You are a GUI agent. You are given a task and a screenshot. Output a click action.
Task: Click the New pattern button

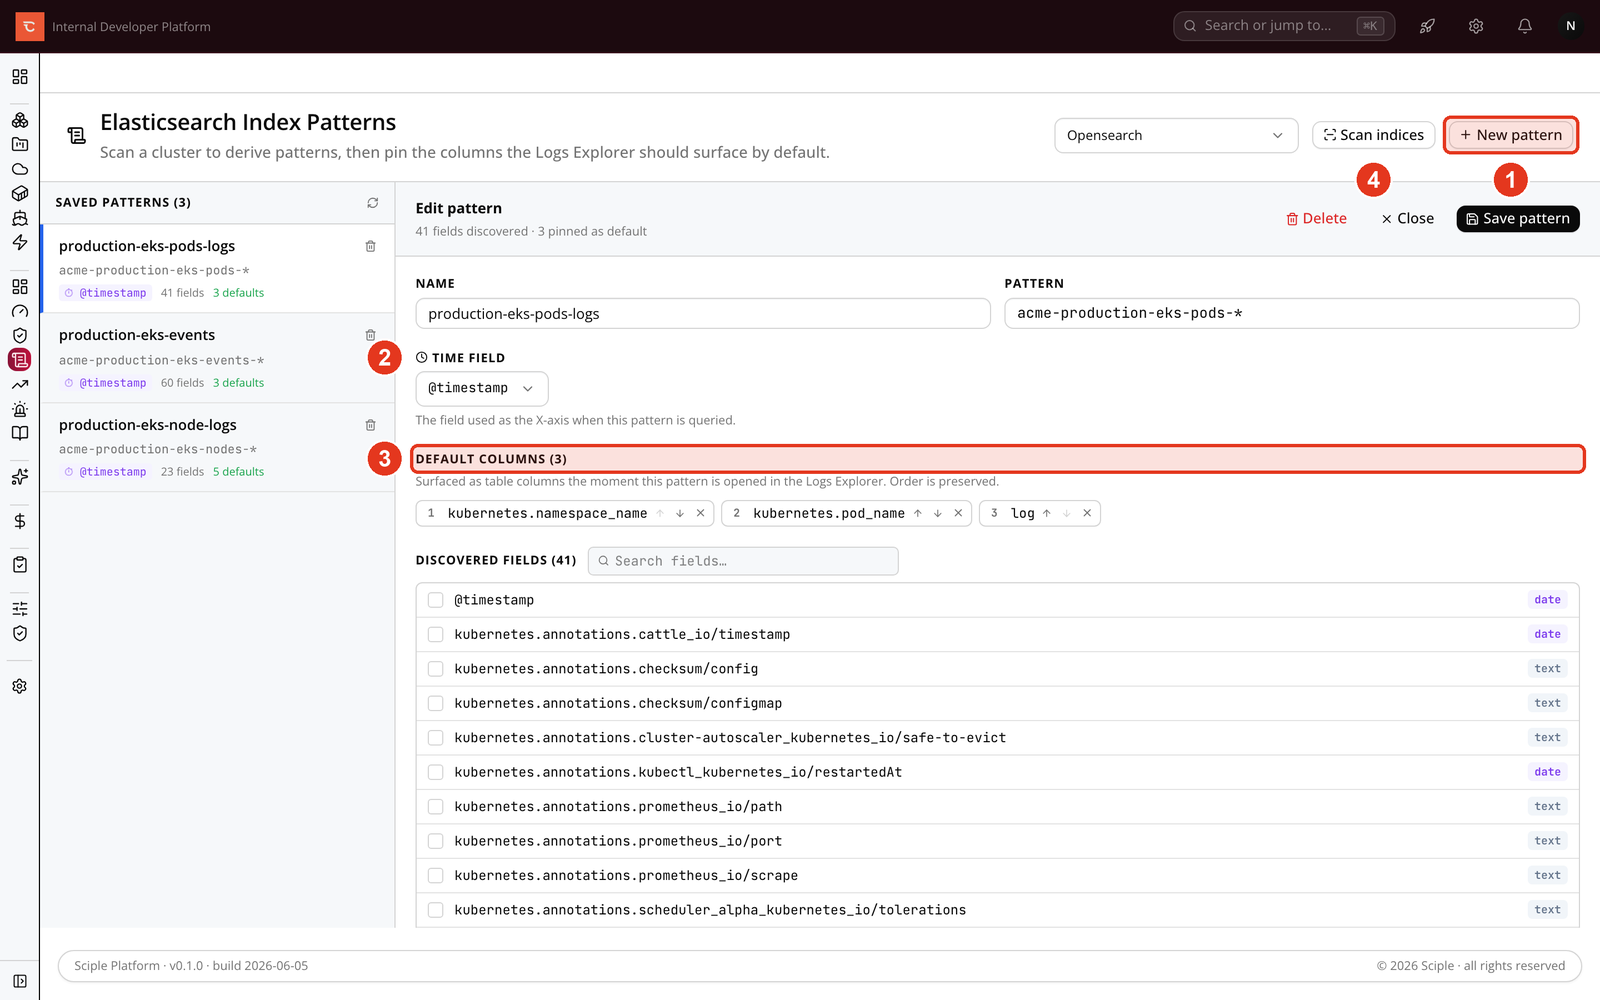tap(1511, 135)
